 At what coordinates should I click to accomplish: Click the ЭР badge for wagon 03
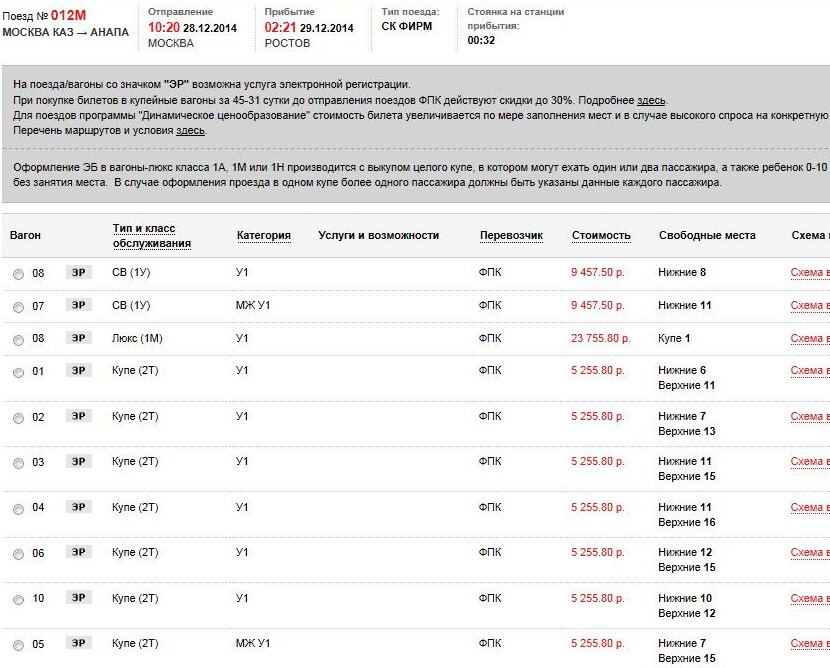[78, 461]
